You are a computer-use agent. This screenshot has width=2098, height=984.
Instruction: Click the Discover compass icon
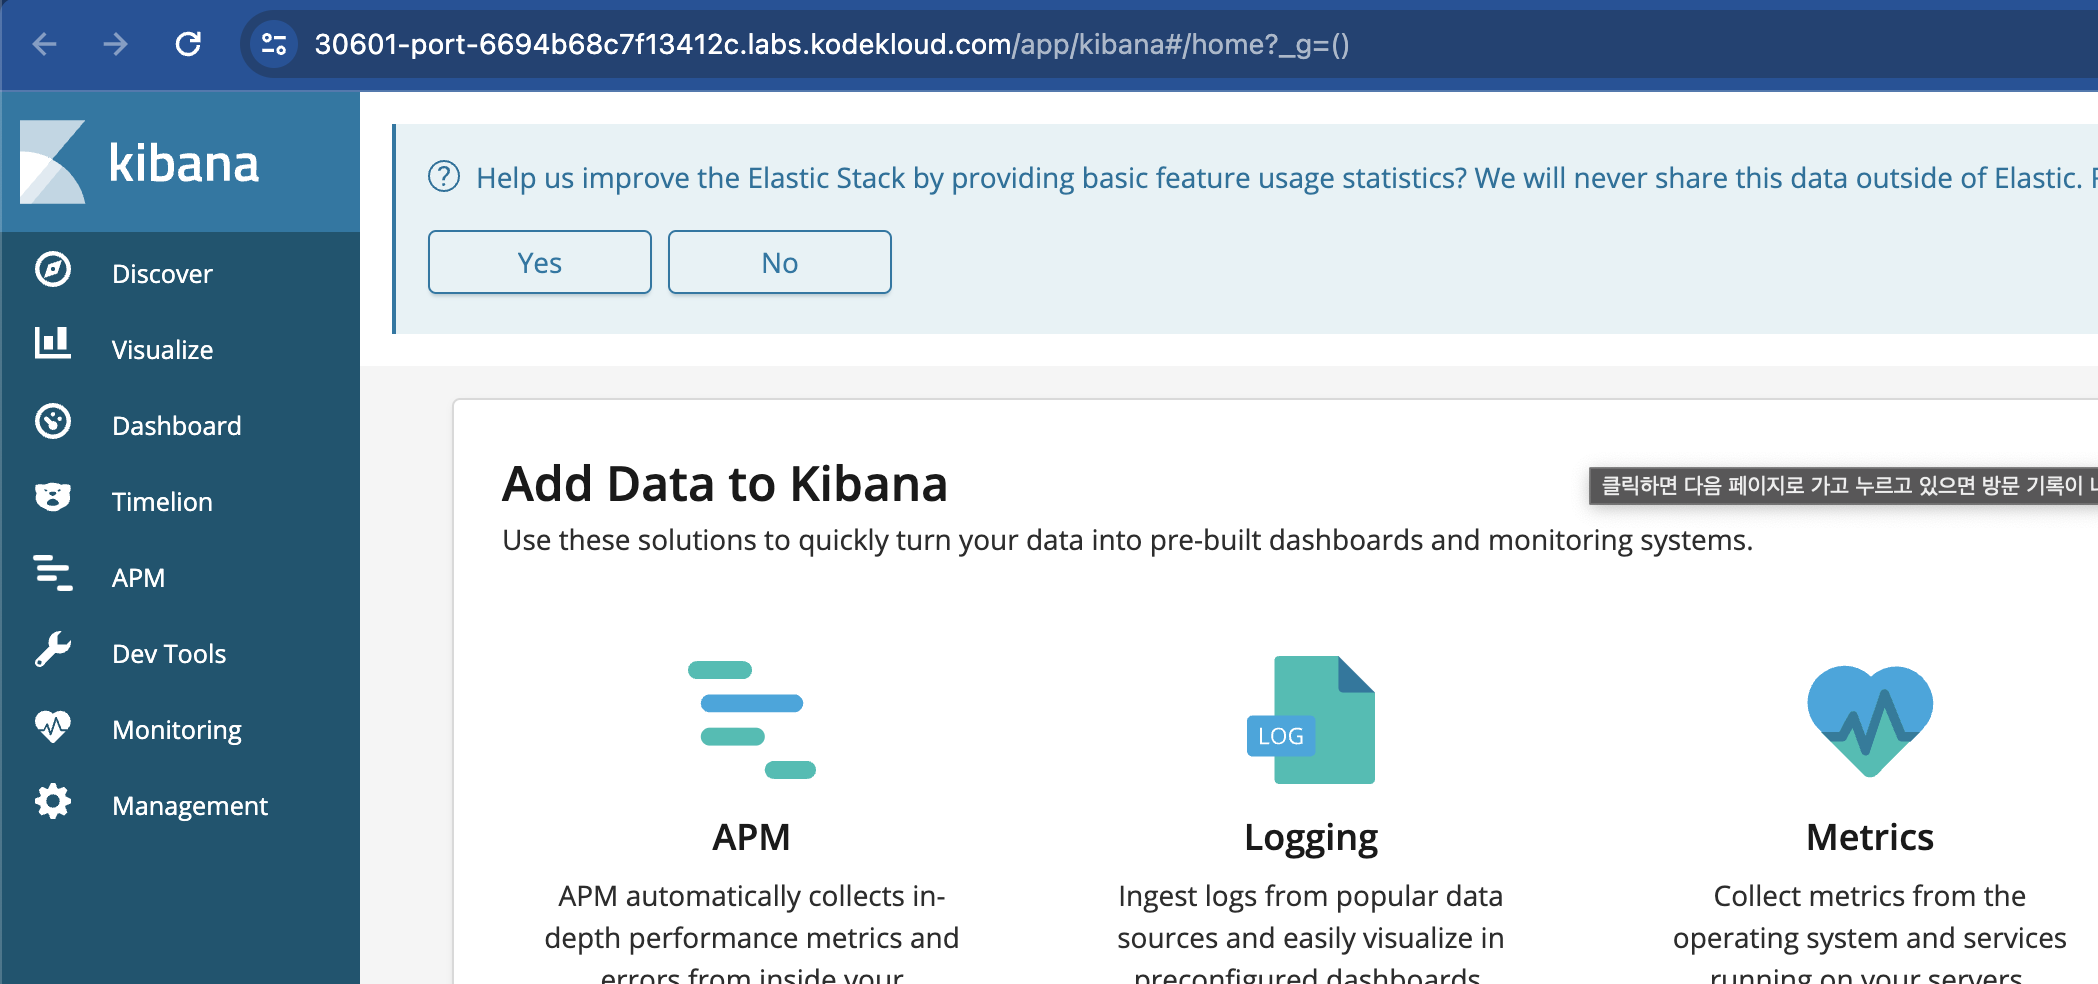[x=53, y=270]
